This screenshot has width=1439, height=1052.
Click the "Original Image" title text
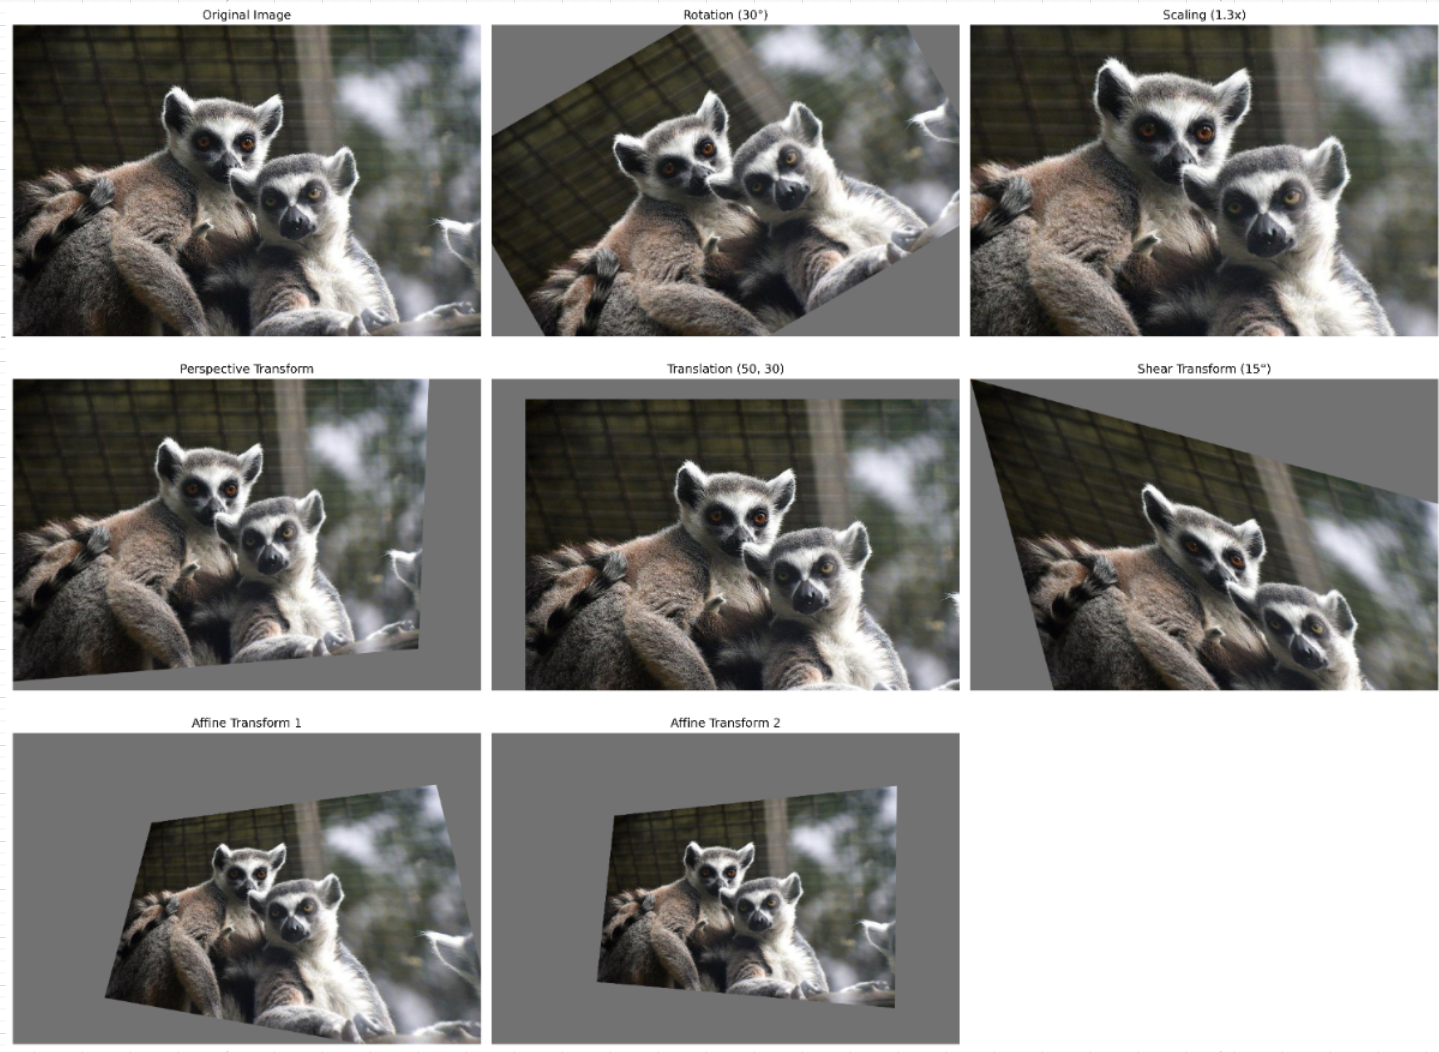point(247,15)
